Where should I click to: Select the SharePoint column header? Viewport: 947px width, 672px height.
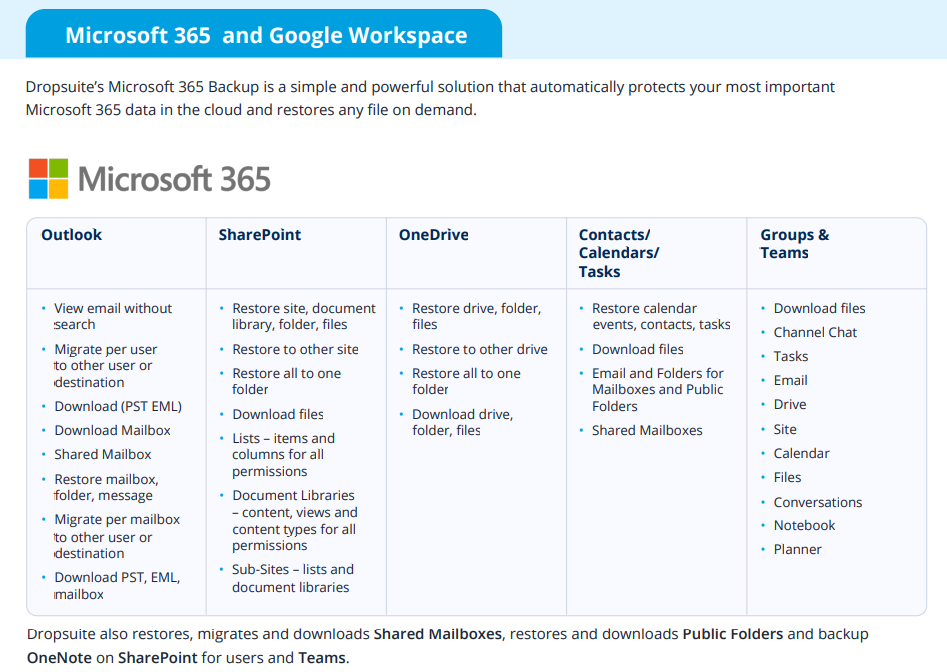coord(260,235)
